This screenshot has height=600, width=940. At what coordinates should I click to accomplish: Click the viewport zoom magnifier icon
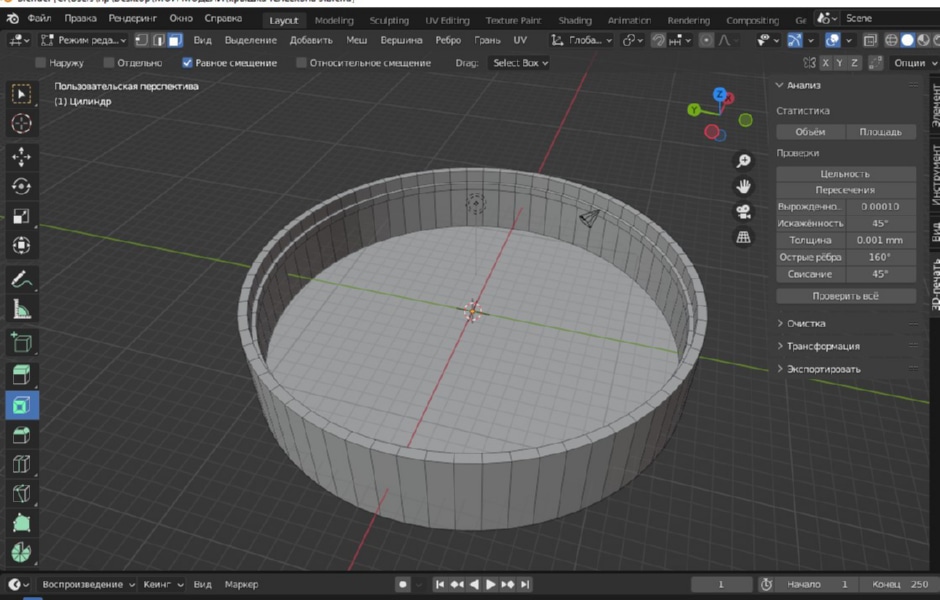click(x=743, y=161)
